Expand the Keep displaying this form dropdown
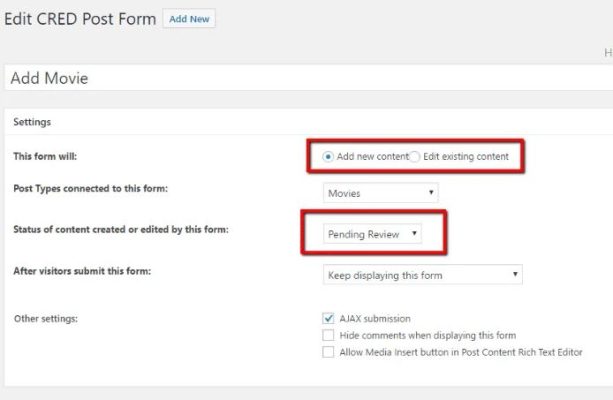 point(423,275)
